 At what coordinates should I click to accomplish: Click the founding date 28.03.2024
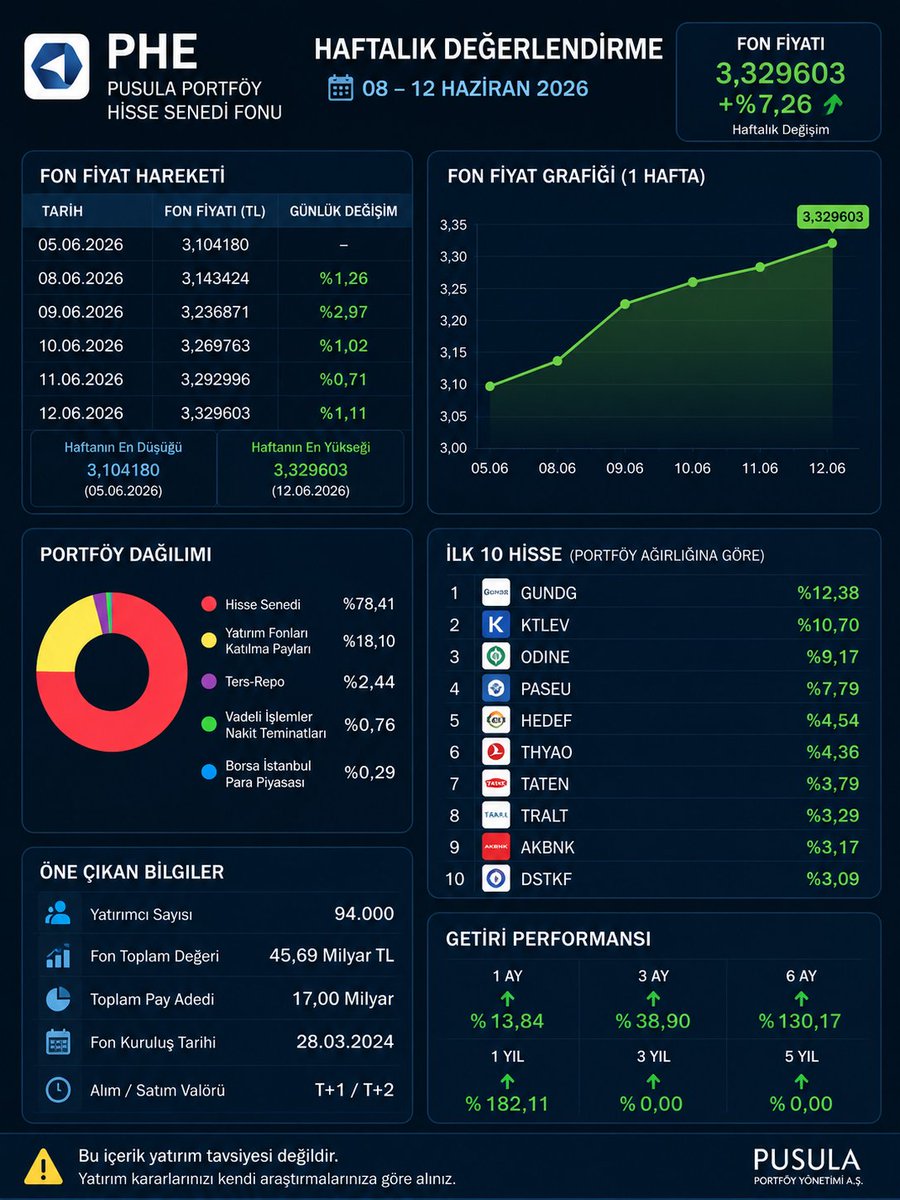click(x=345, y=1042)
